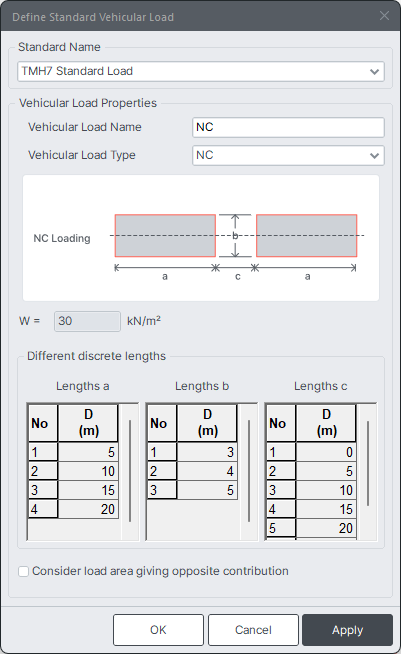401x654 pixels.
Task: Expand the Vehicular Load Type dropdown arrow
Action: click(374, 156)
